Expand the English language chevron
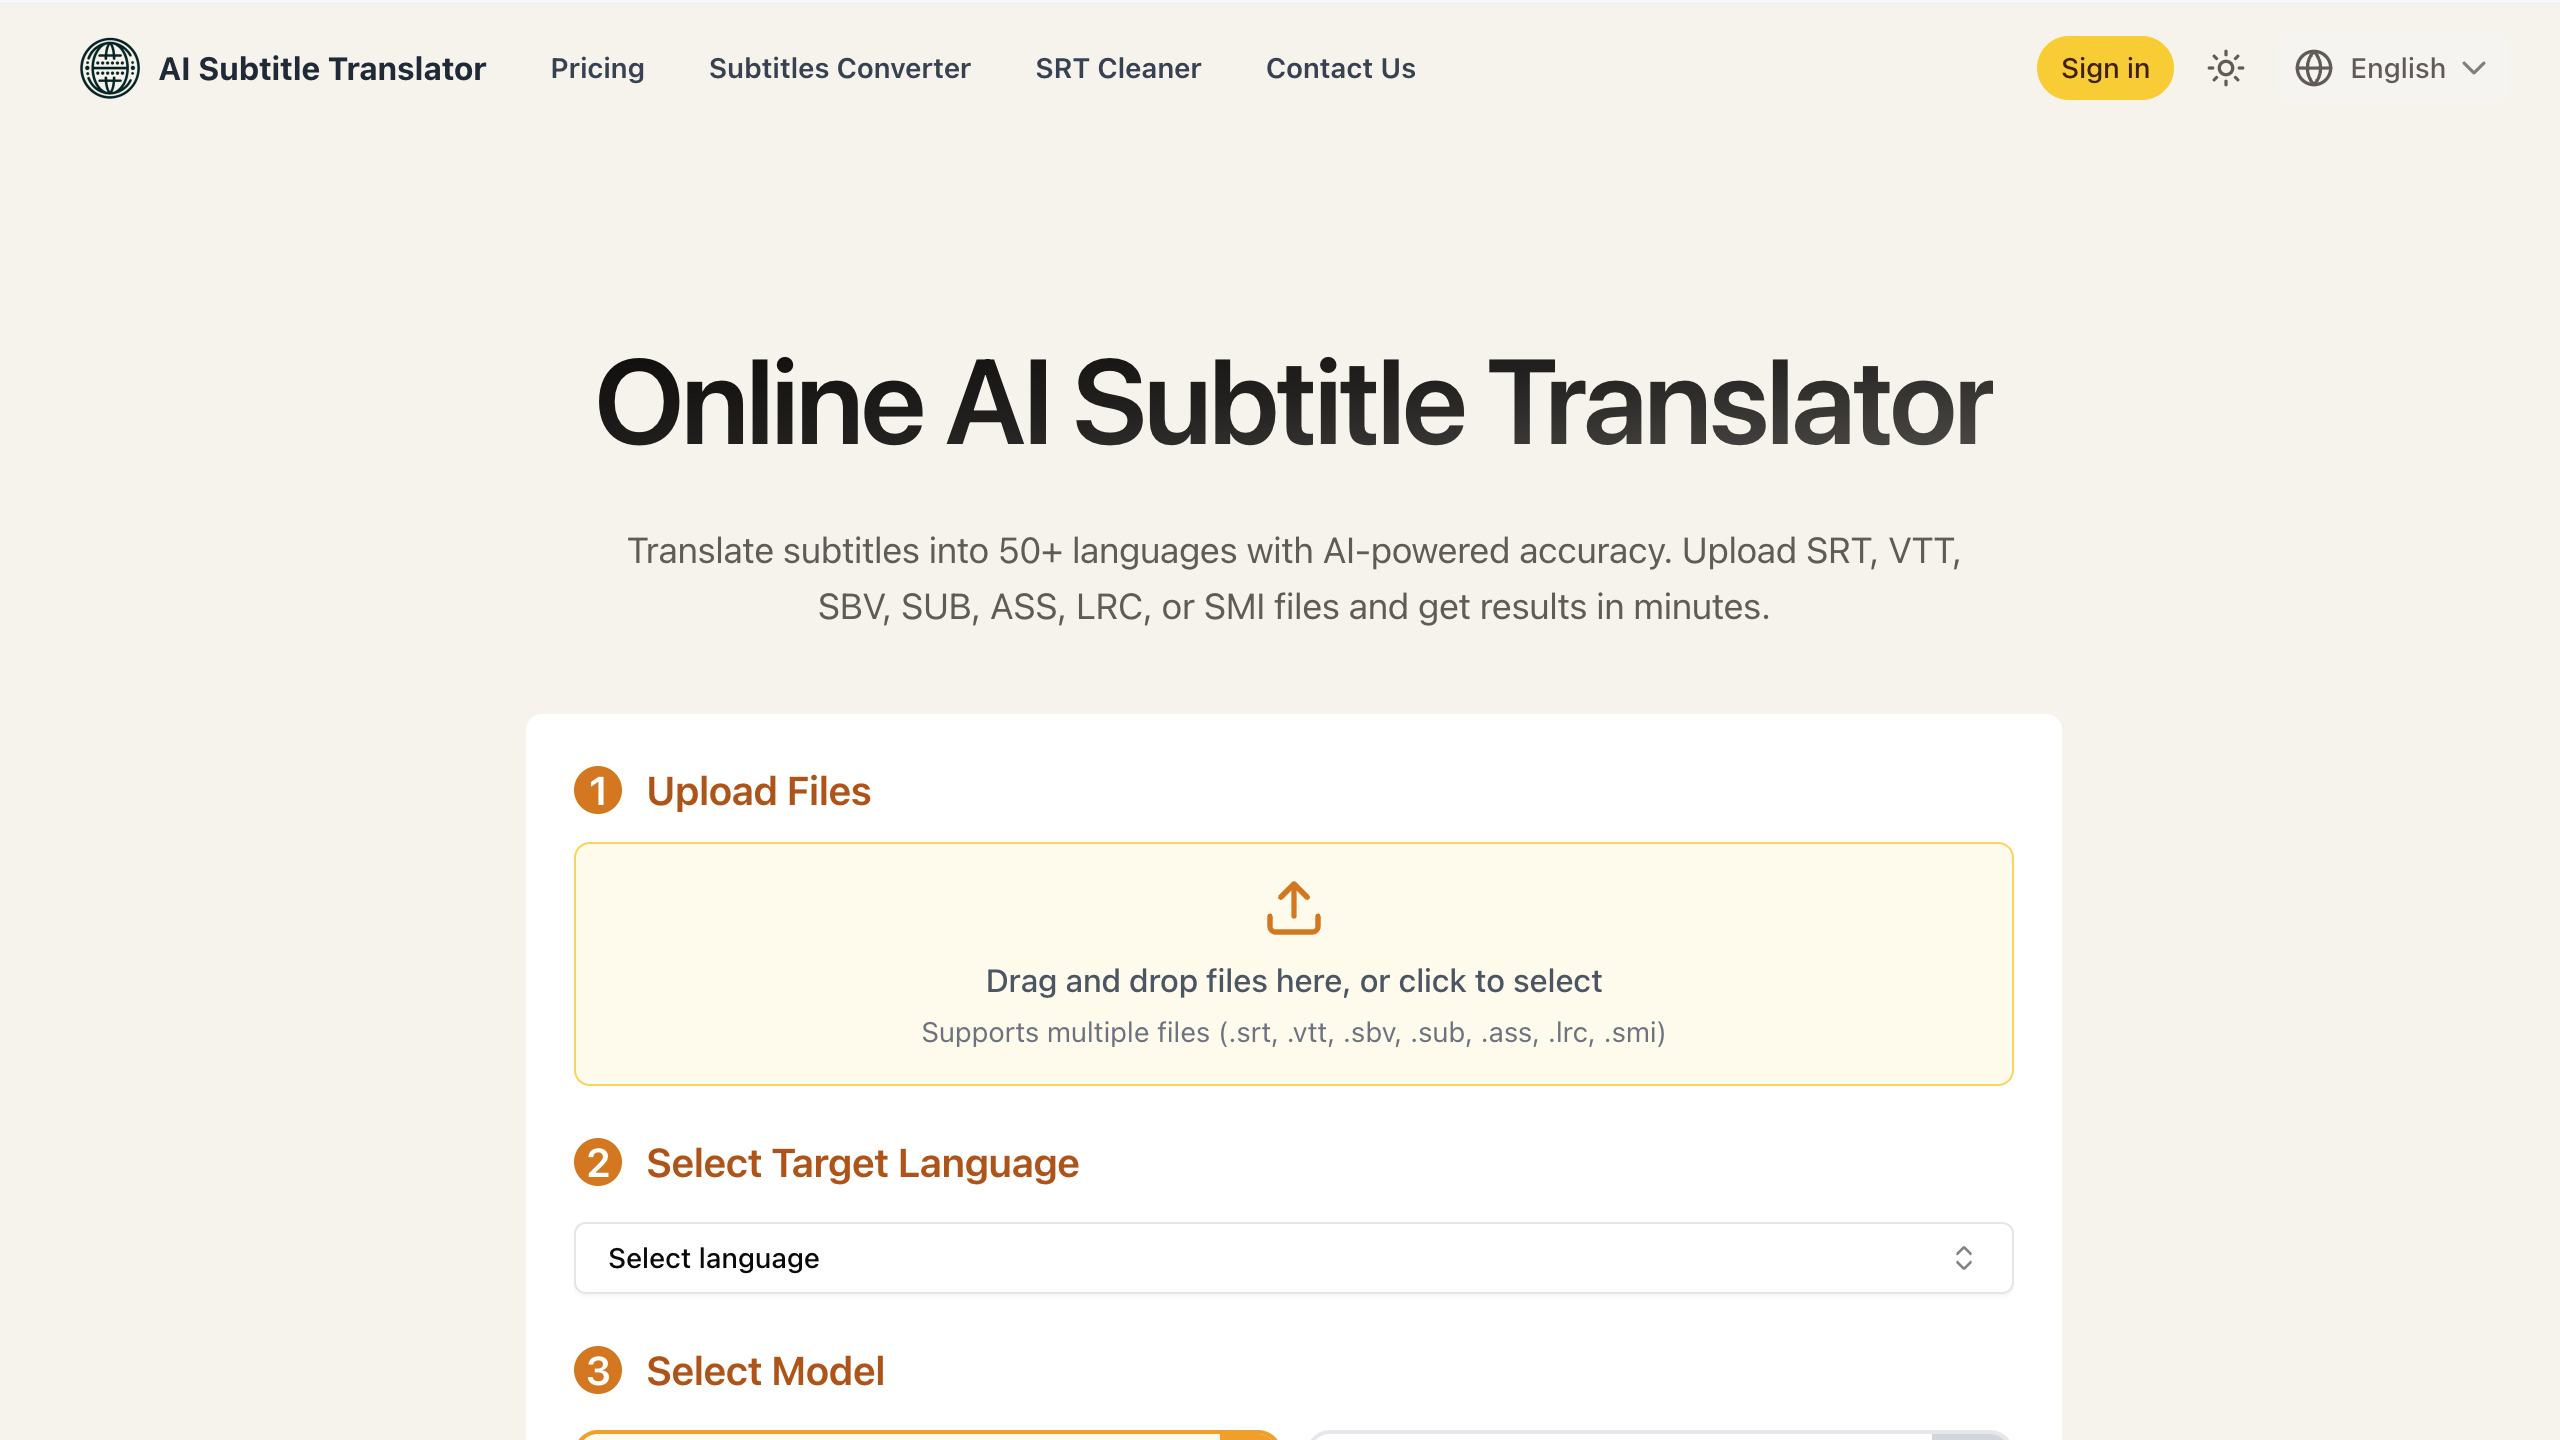2560x1440 pixels. pos(2474,68)
